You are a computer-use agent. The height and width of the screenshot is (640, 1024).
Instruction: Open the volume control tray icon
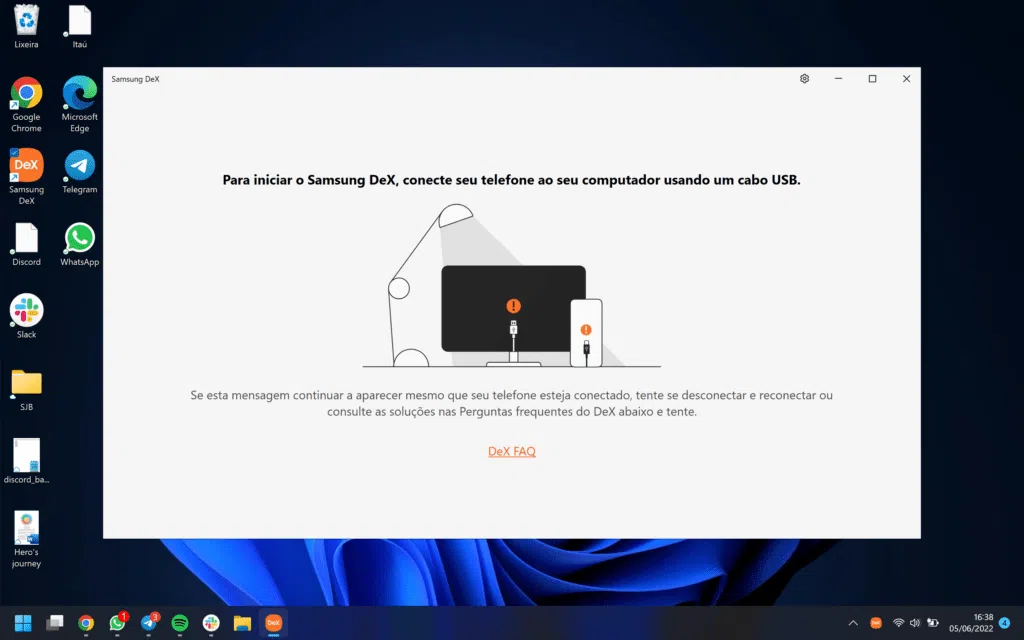pyautogui.click(x=913, y=622)
